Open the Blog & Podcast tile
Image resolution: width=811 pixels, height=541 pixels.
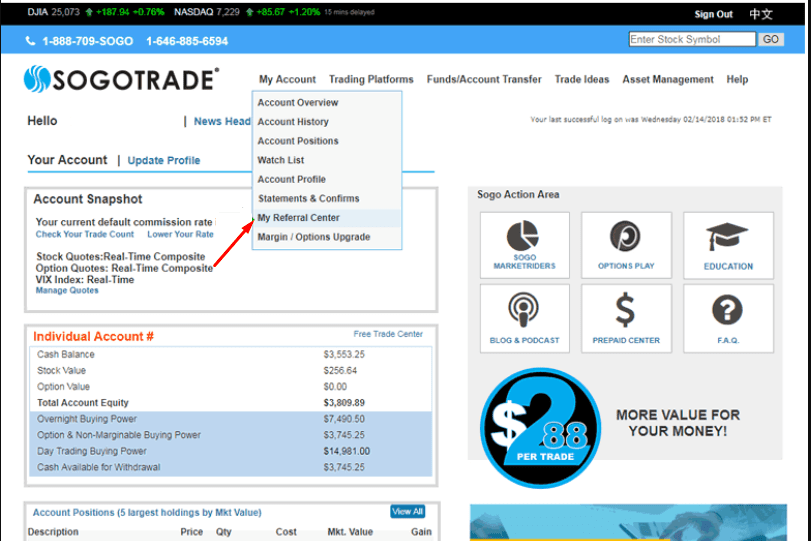pos(524,319)
